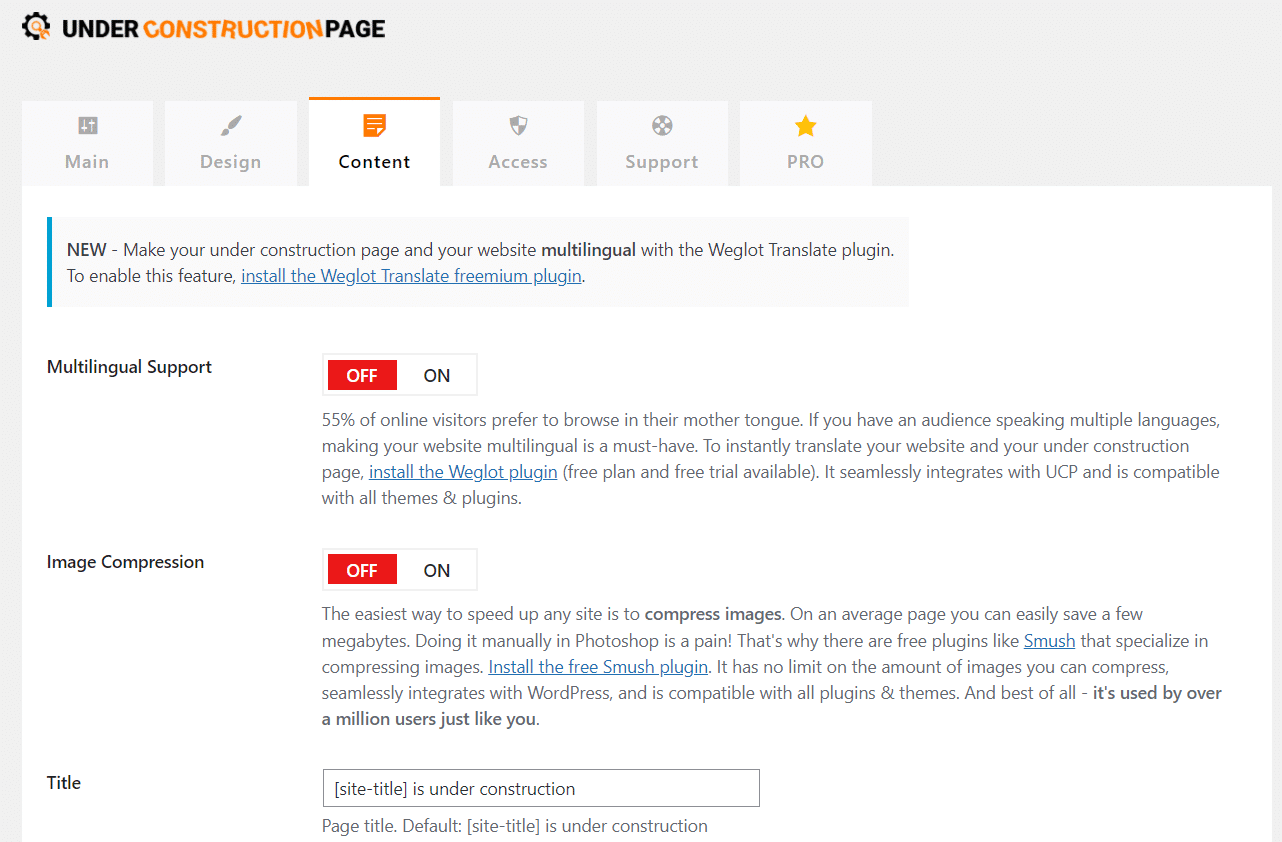
Task: Click the install the Weglot plugin link
Action: pyautogui.click(x=463, y=471)
